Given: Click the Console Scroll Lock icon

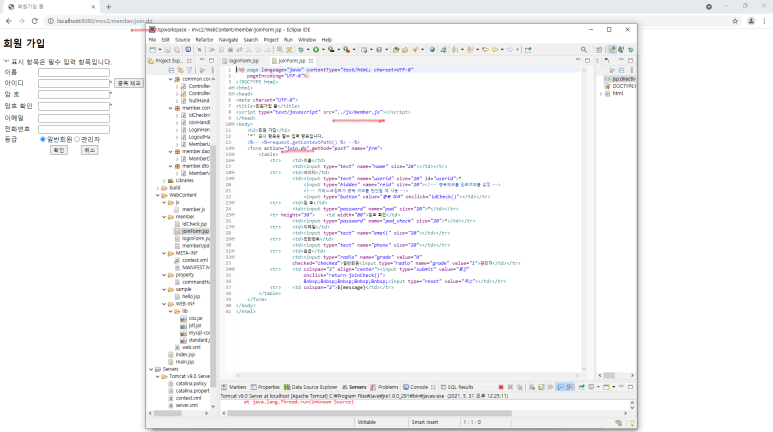Looking at the screenshot, I should click(x=541, y=387).
